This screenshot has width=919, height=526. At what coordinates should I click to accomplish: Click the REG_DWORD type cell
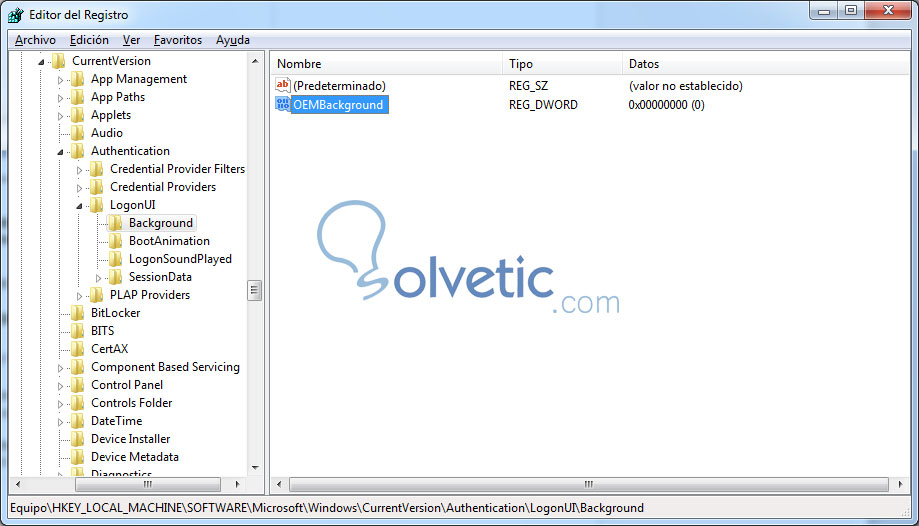[543, 105]
